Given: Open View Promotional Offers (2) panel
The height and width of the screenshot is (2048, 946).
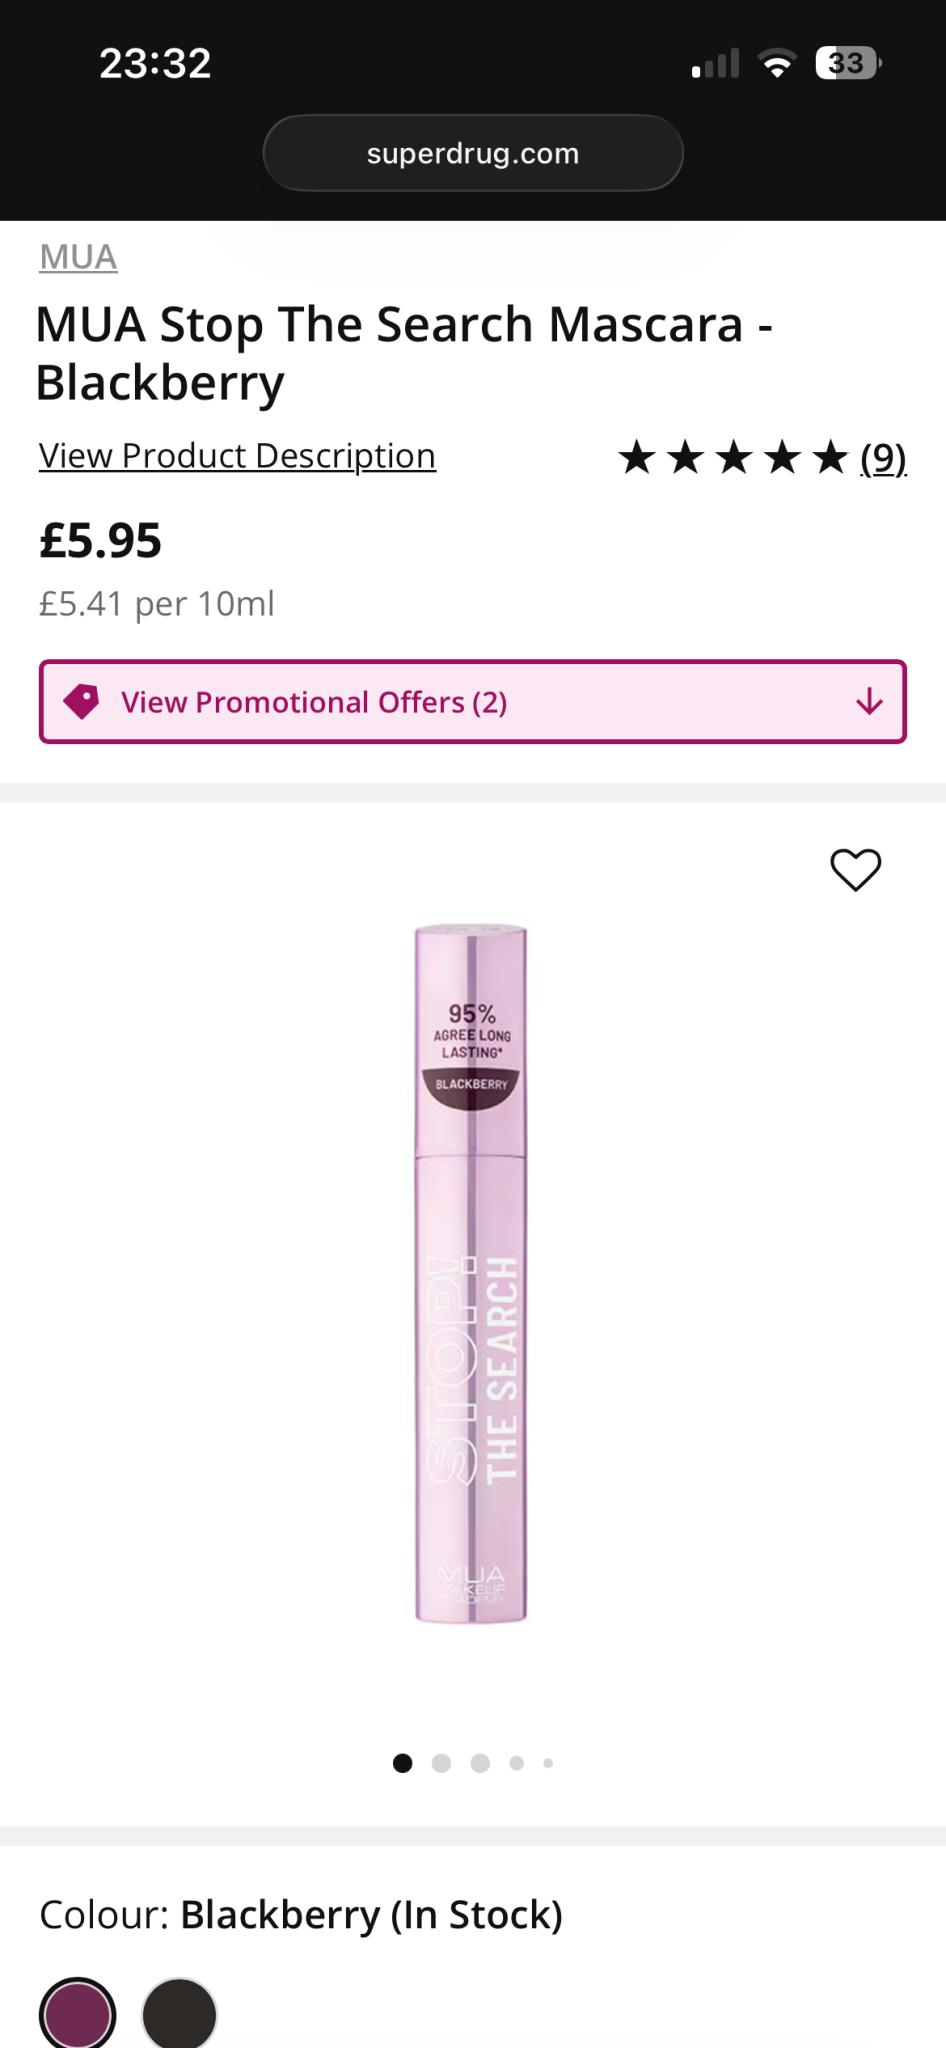Looking at the screenshot, I should tap(314, 702).
